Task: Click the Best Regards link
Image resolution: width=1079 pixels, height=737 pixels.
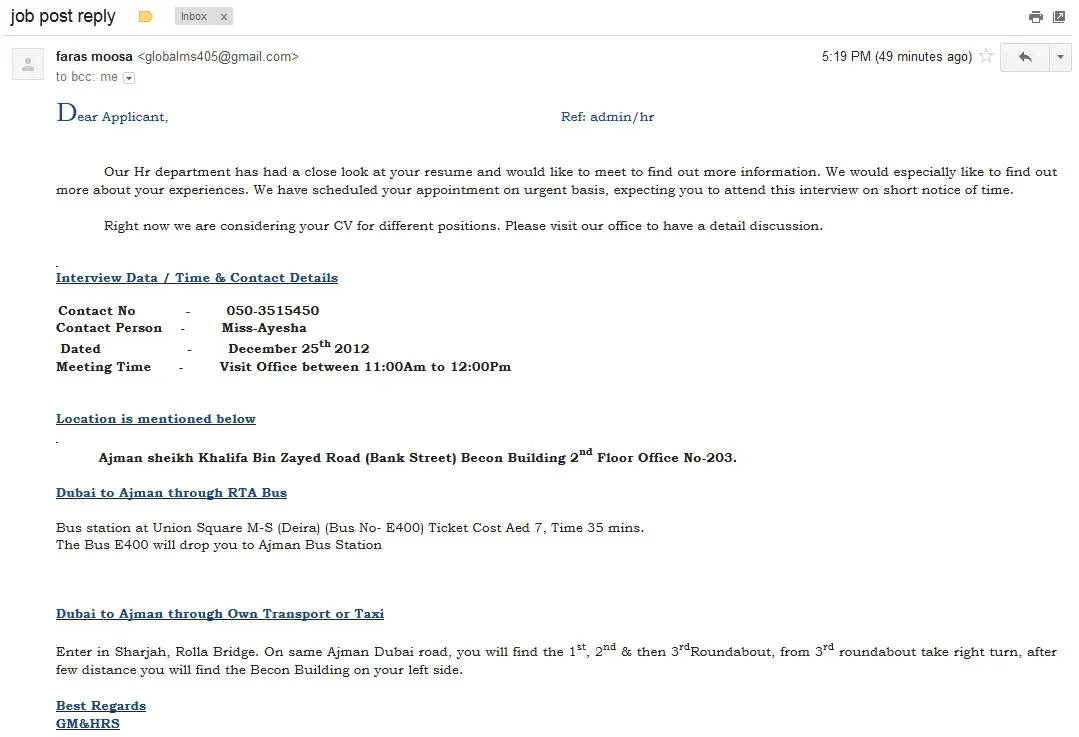Action: tap(101, 705)
